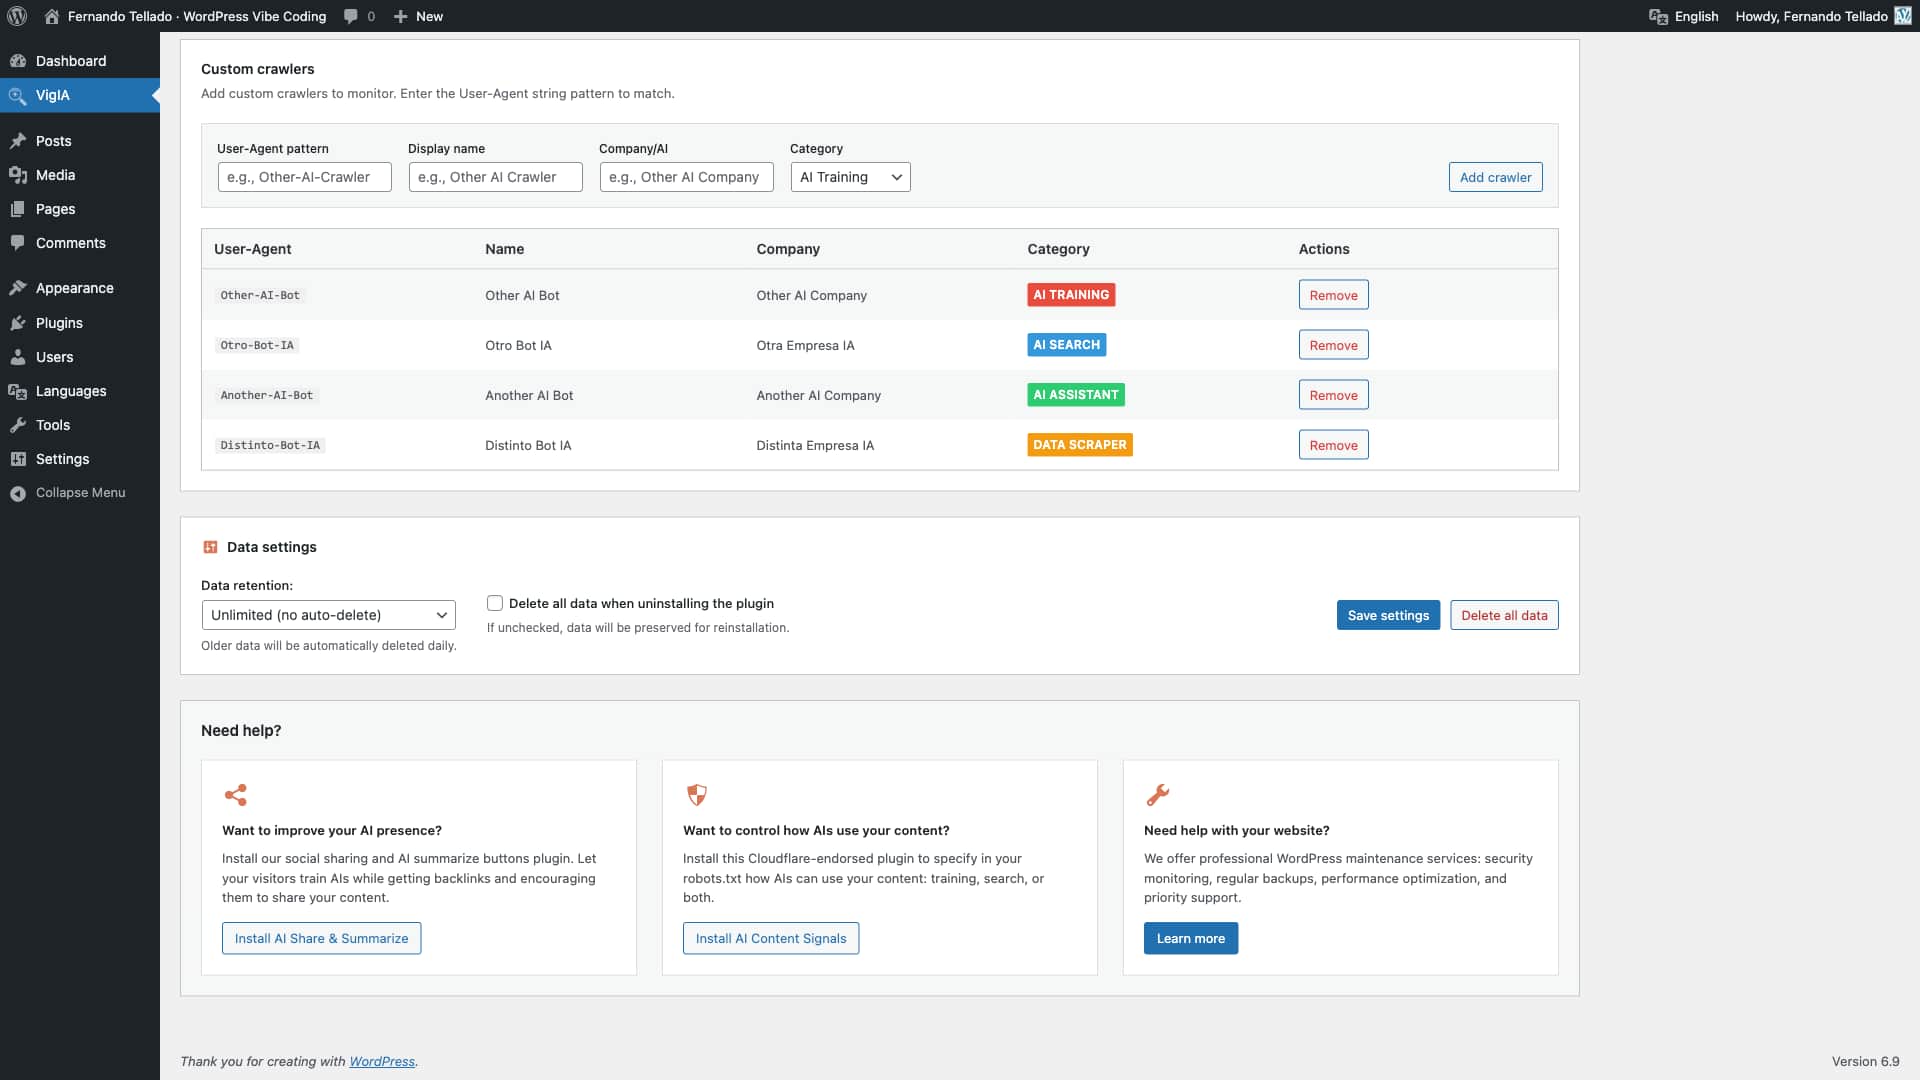Open the Plugins menu in the sidebar
The width and height of the screenshot is (1920, 1080).
pyautogui.click(x=59, y=323)
